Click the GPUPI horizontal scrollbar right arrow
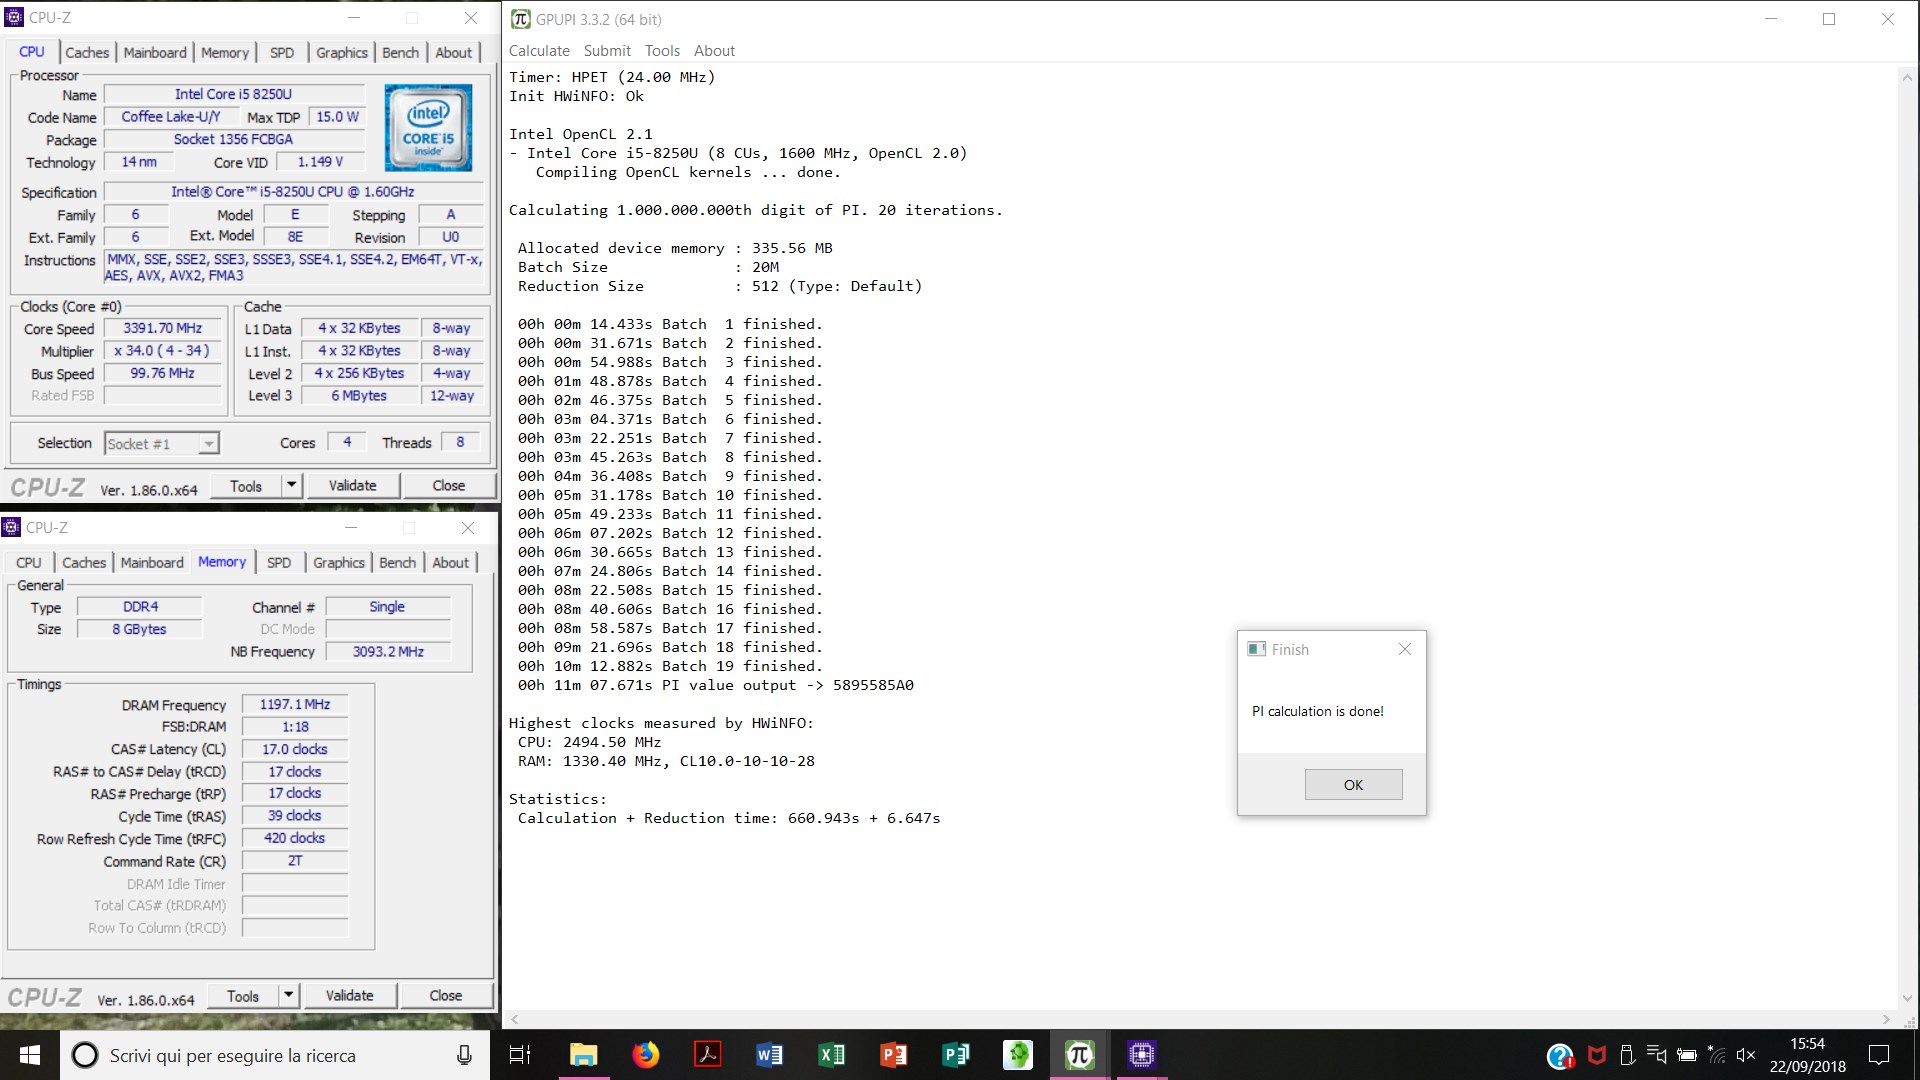Screen dimensions: 1920x1080 pos(1886,1019)
